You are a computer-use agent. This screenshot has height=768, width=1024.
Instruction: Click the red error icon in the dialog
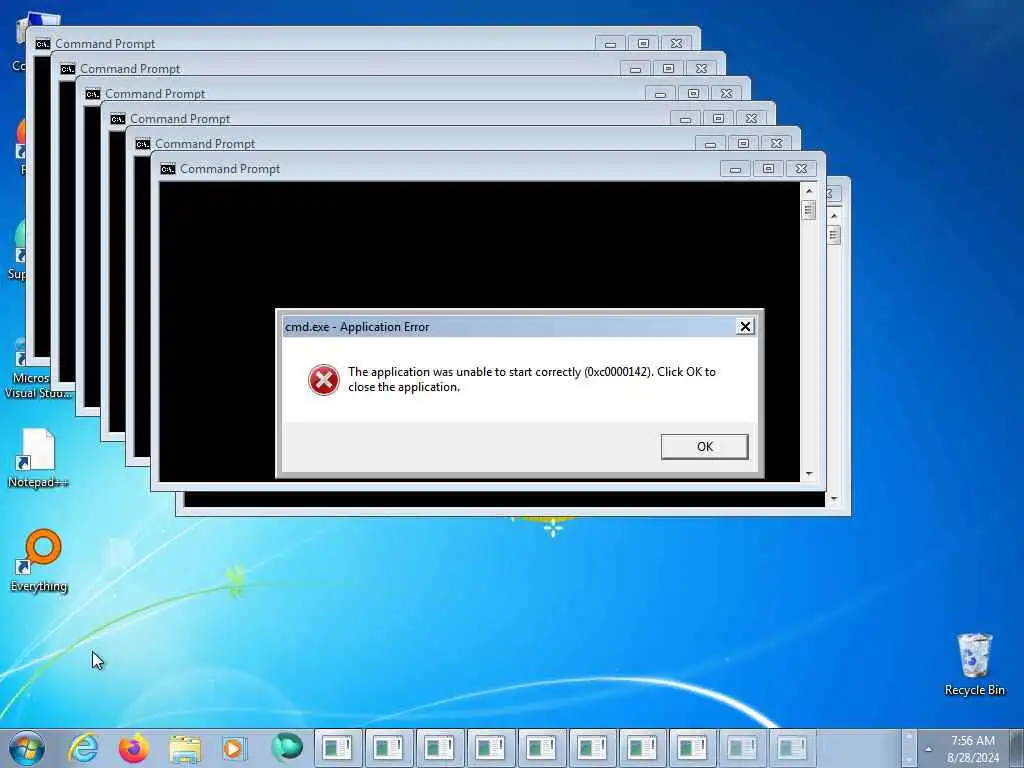[324, 379]
